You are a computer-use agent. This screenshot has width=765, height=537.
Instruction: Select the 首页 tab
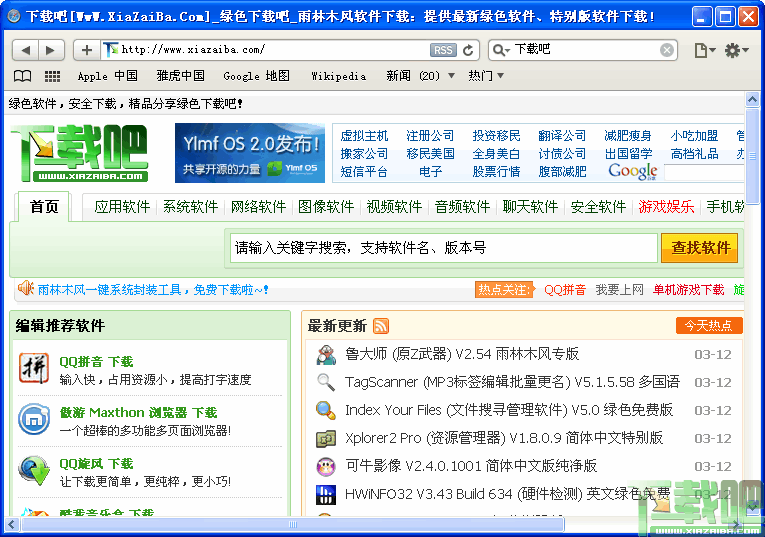click(44, 207)
